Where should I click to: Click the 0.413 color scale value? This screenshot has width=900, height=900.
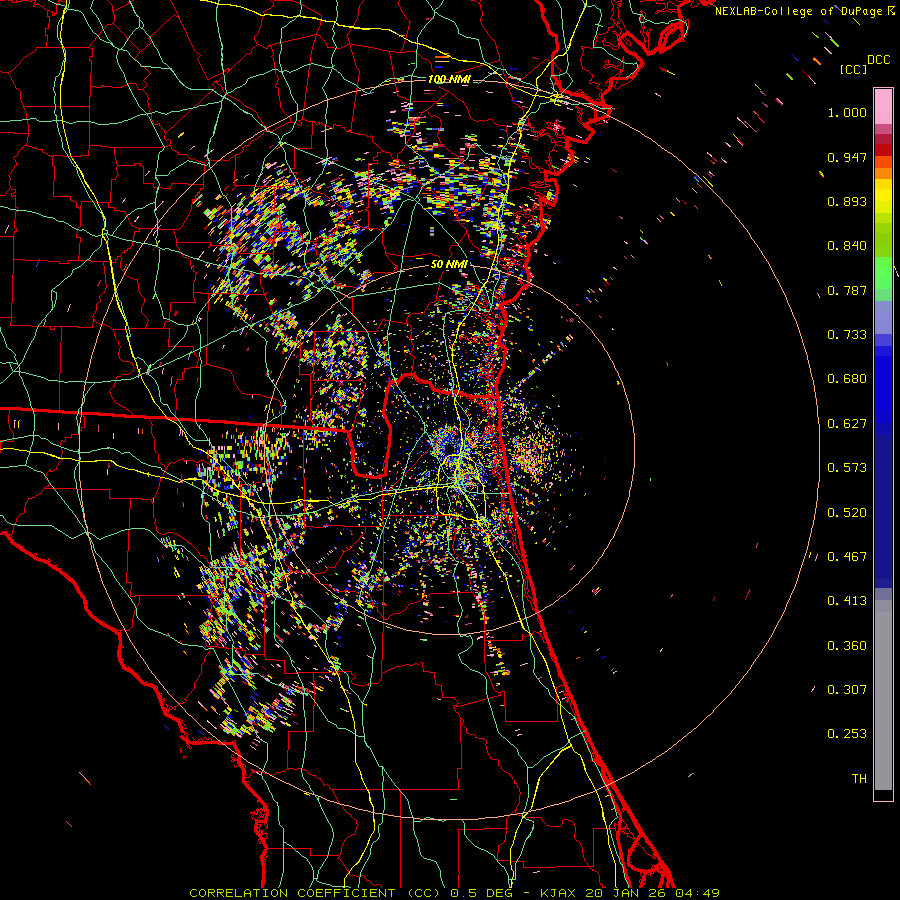(847, 601)
